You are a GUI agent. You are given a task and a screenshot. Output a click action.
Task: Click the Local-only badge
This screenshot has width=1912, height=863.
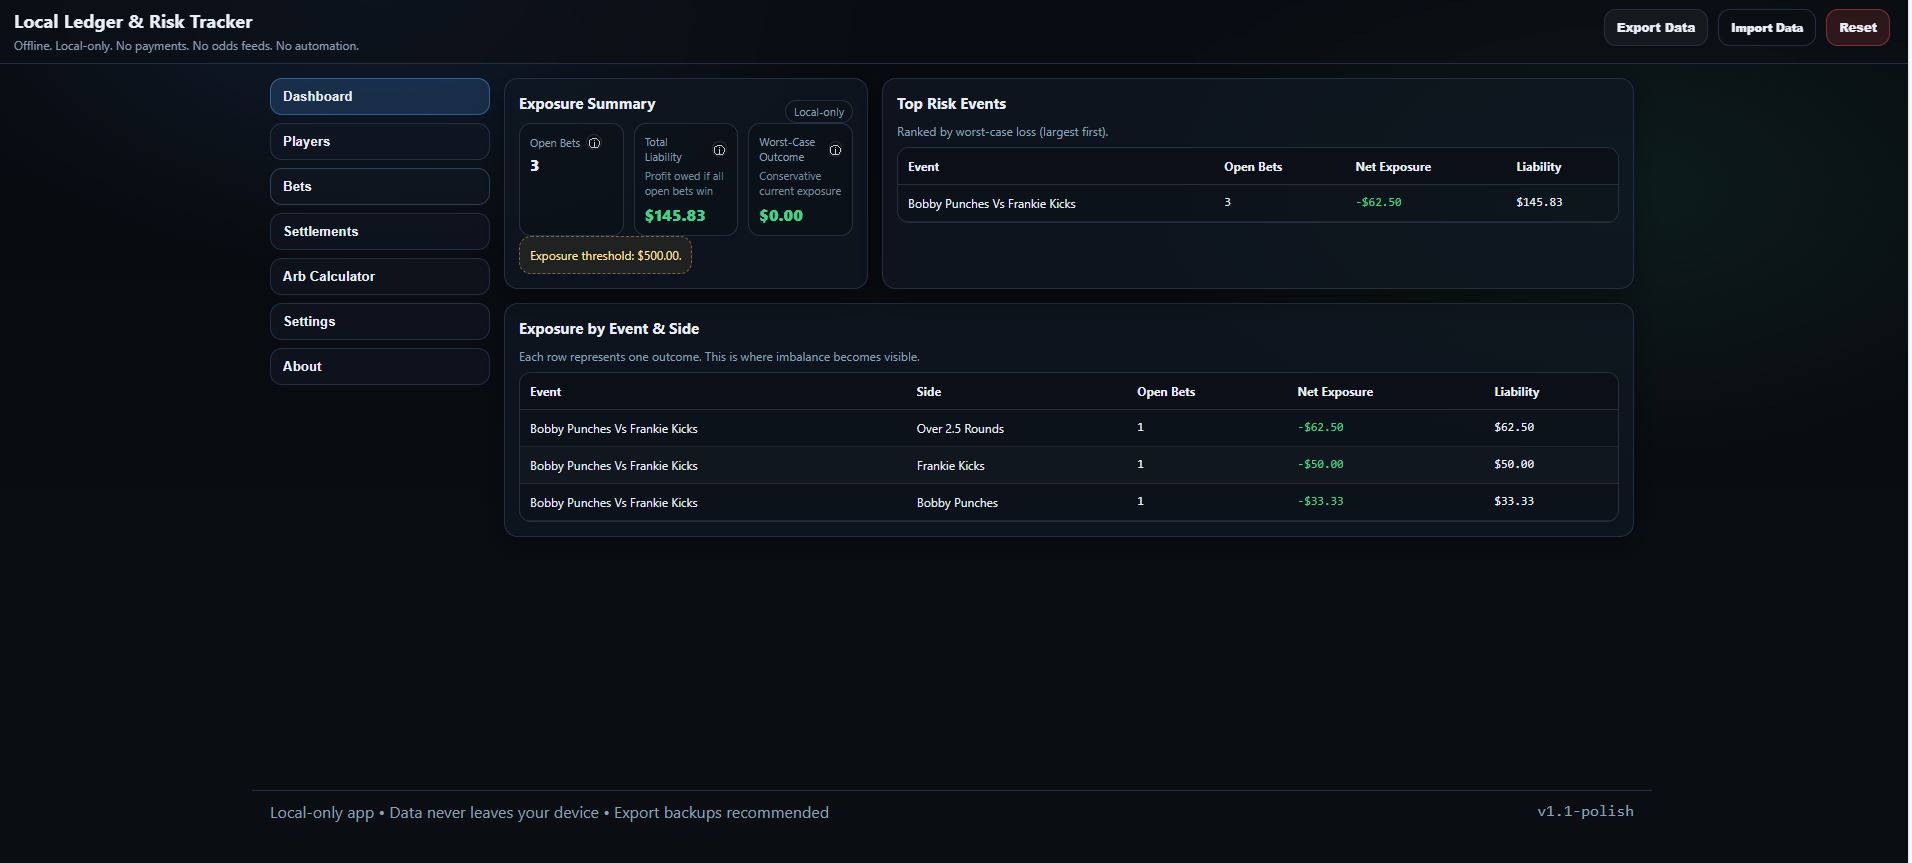pyautogui.click(x=818, y=112)
